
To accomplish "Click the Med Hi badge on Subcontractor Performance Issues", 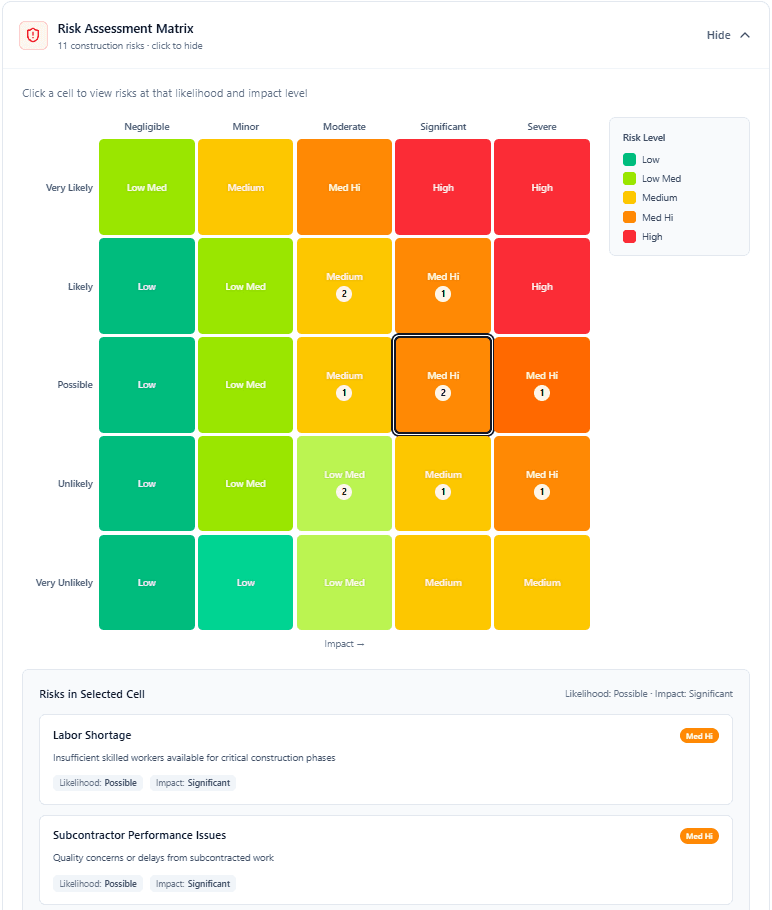I will (x=699, y=836).
